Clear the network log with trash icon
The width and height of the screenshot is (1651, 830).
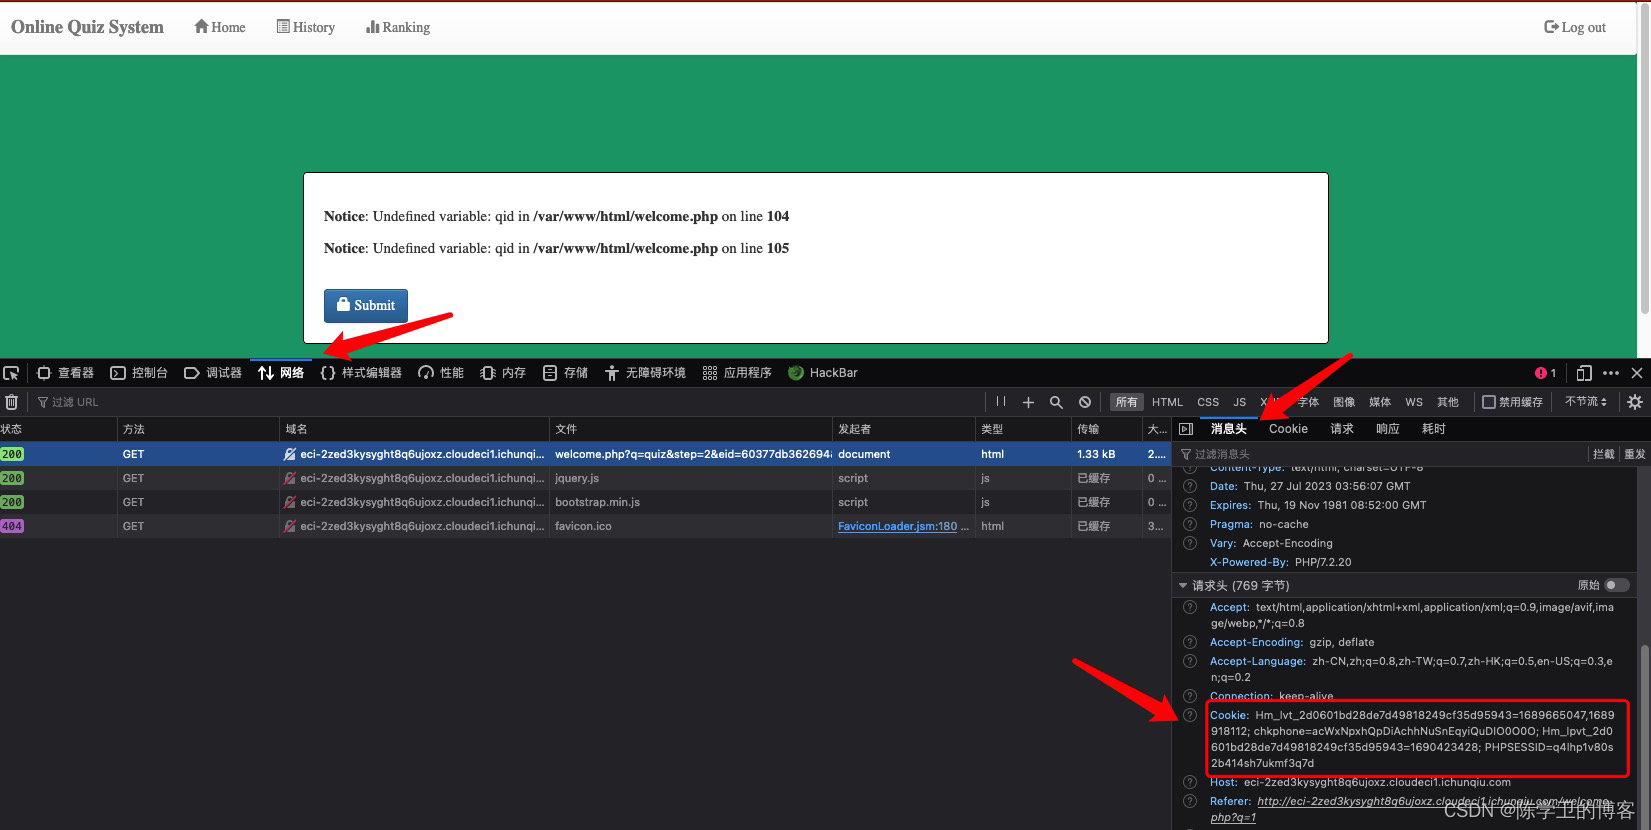(12, 402)
